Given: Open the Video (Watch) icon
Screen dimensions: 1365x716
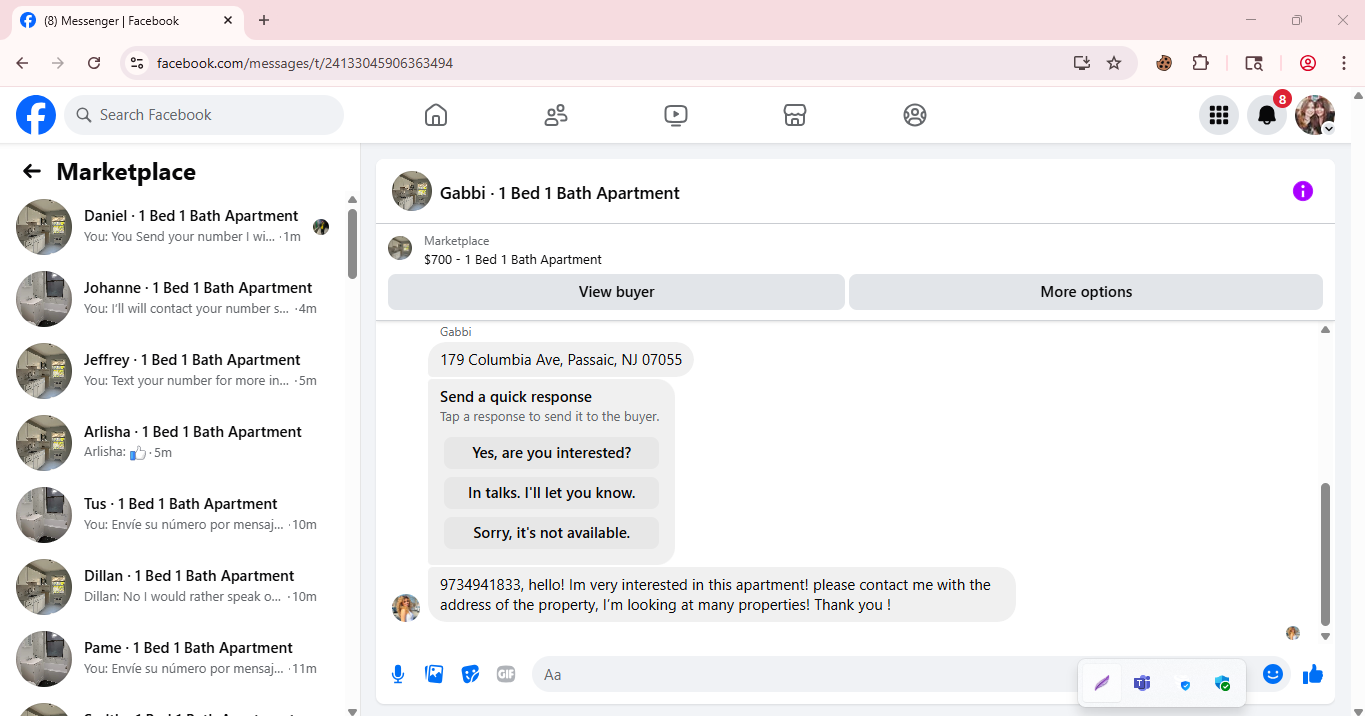Looking at the screenshot, I should pyautogui.click(x=675, y=115).
